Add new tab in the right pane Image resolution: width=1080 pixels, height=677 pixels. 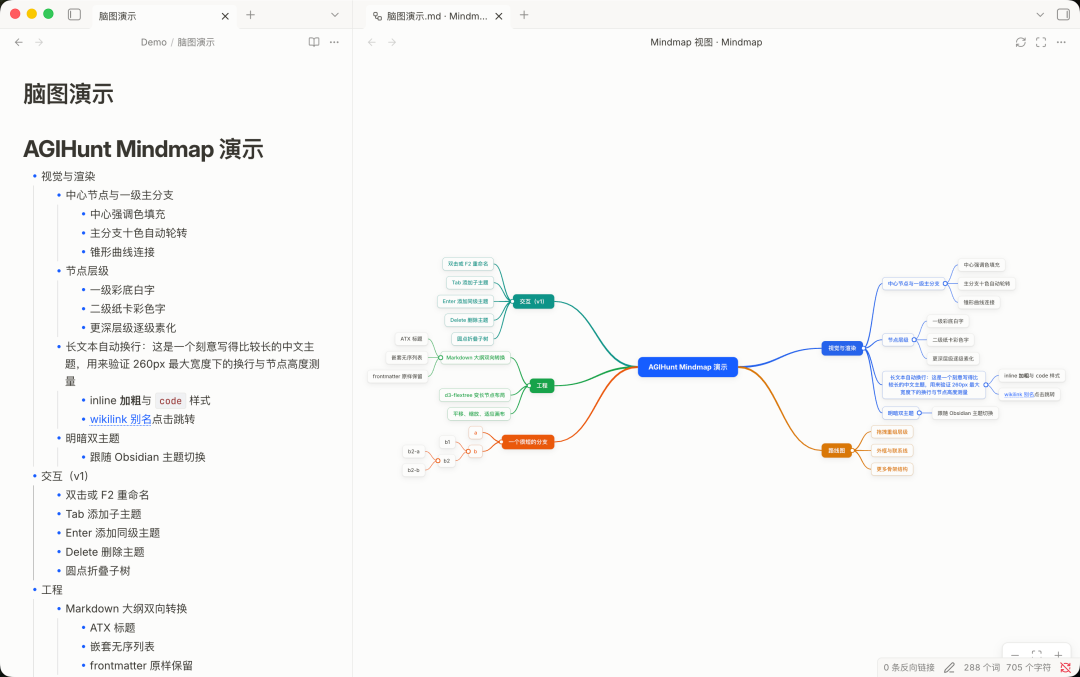[524, 14]
